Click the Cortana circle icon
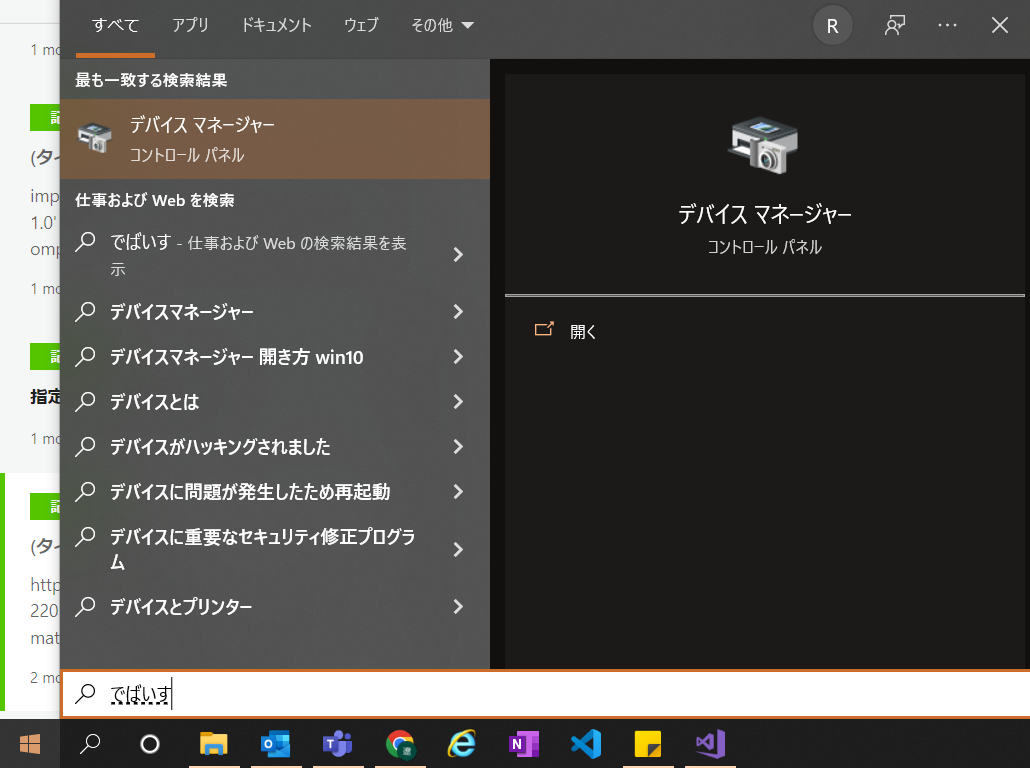 pyautogui.click(x=148, y=745)
